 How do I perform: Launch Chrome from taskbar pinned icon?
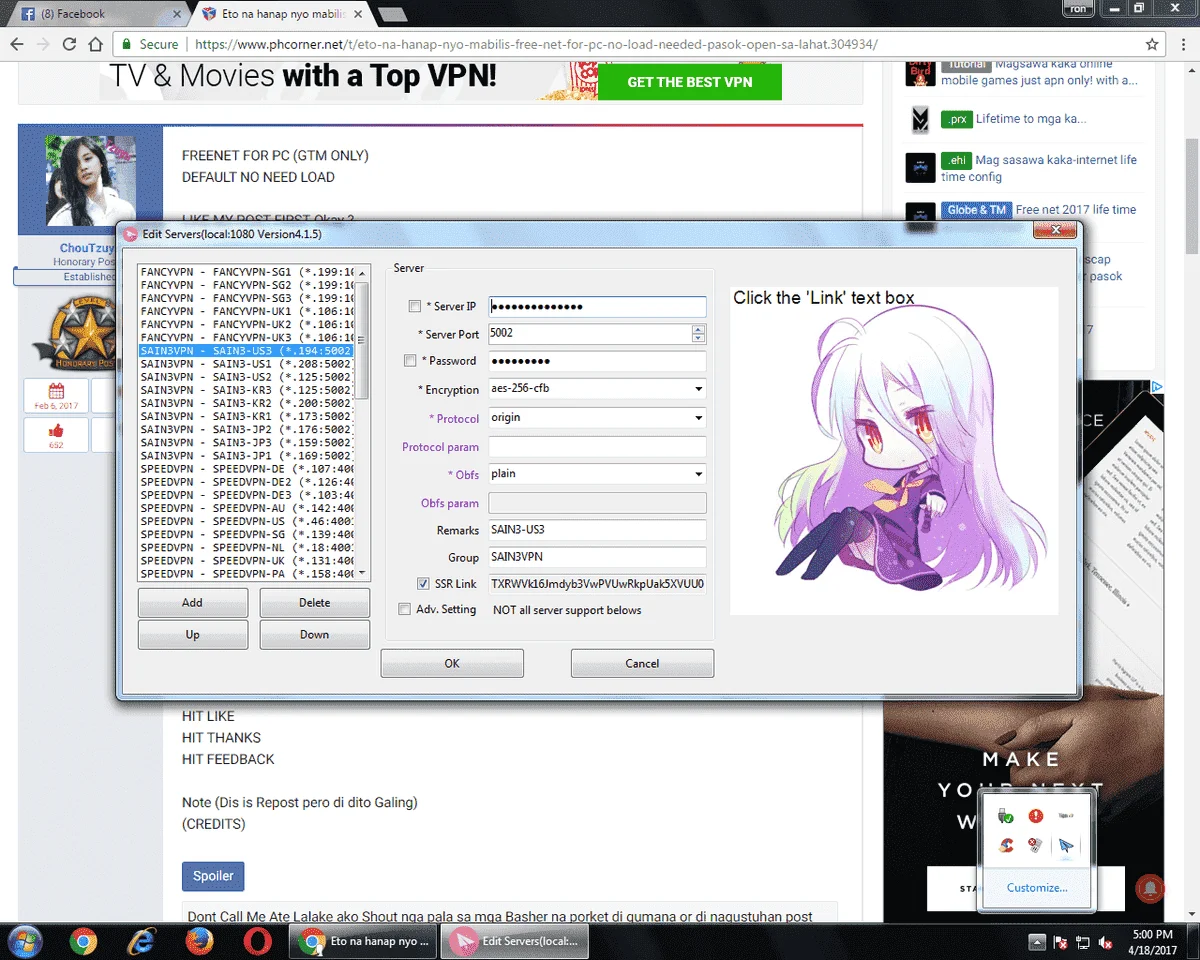83,941
